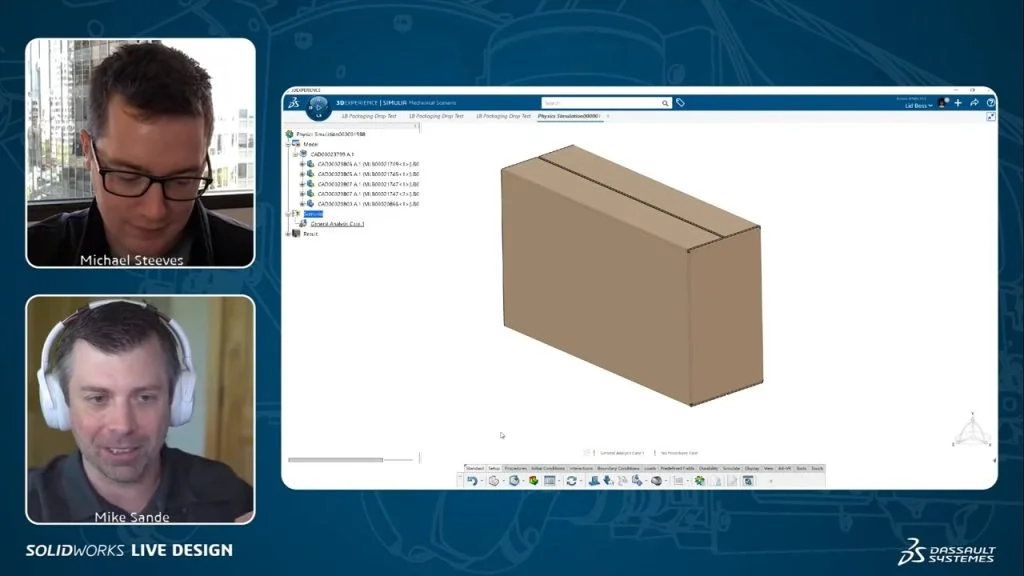1024x576 pixels.
Task: Add a new tab with the plus after Physics Simulation
Action: point(608,116)
